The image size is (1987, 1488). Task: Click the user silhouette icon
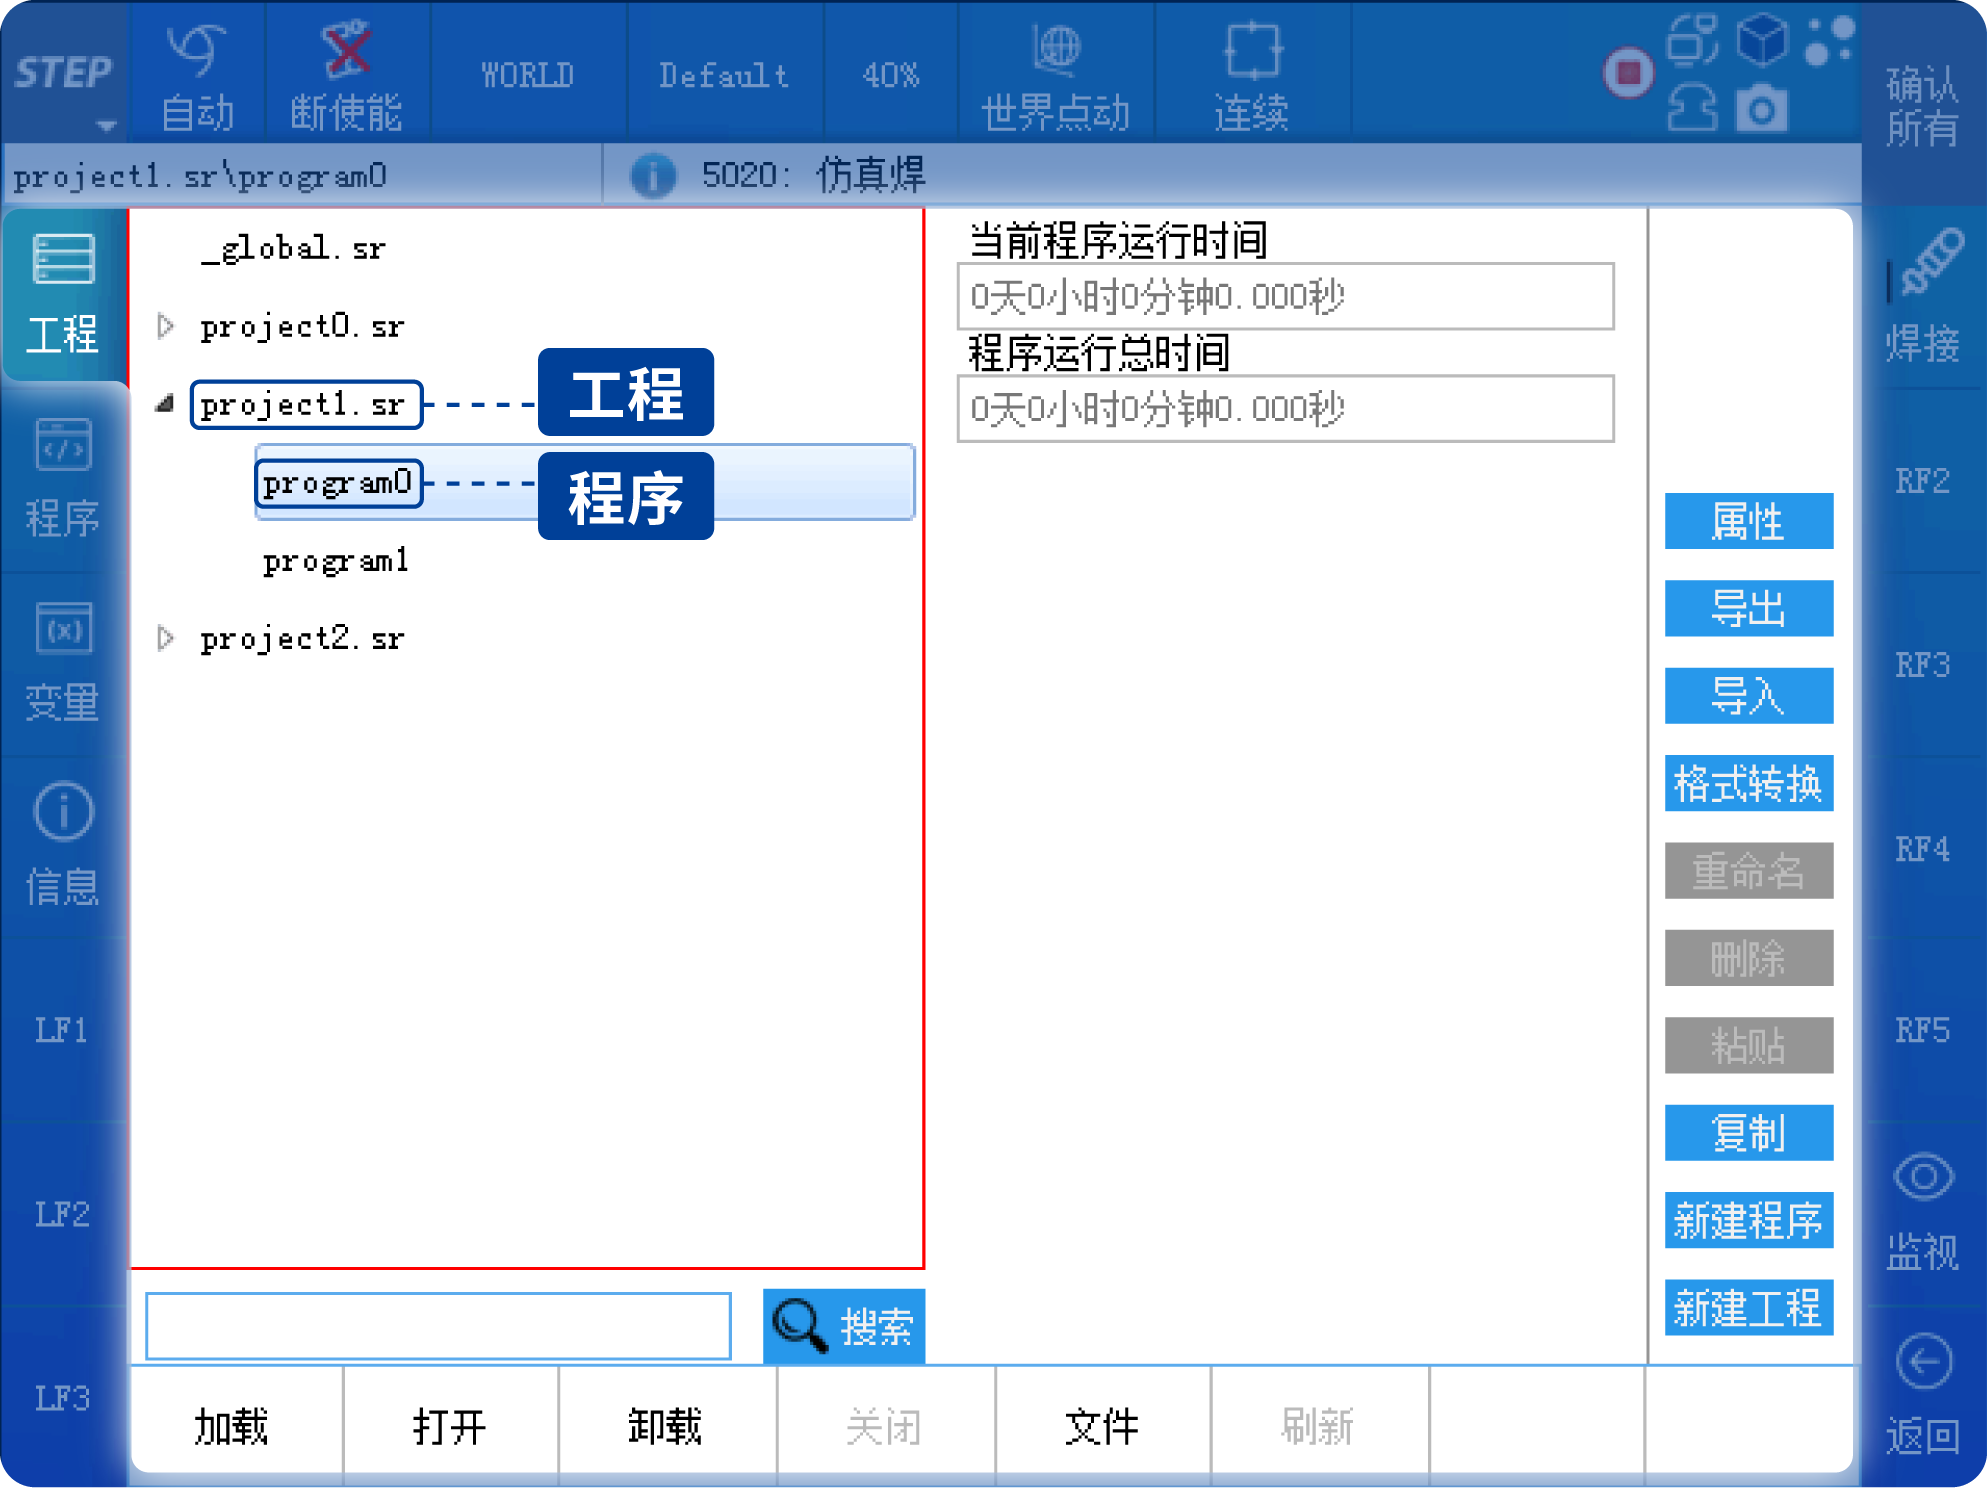(1692, 108)
